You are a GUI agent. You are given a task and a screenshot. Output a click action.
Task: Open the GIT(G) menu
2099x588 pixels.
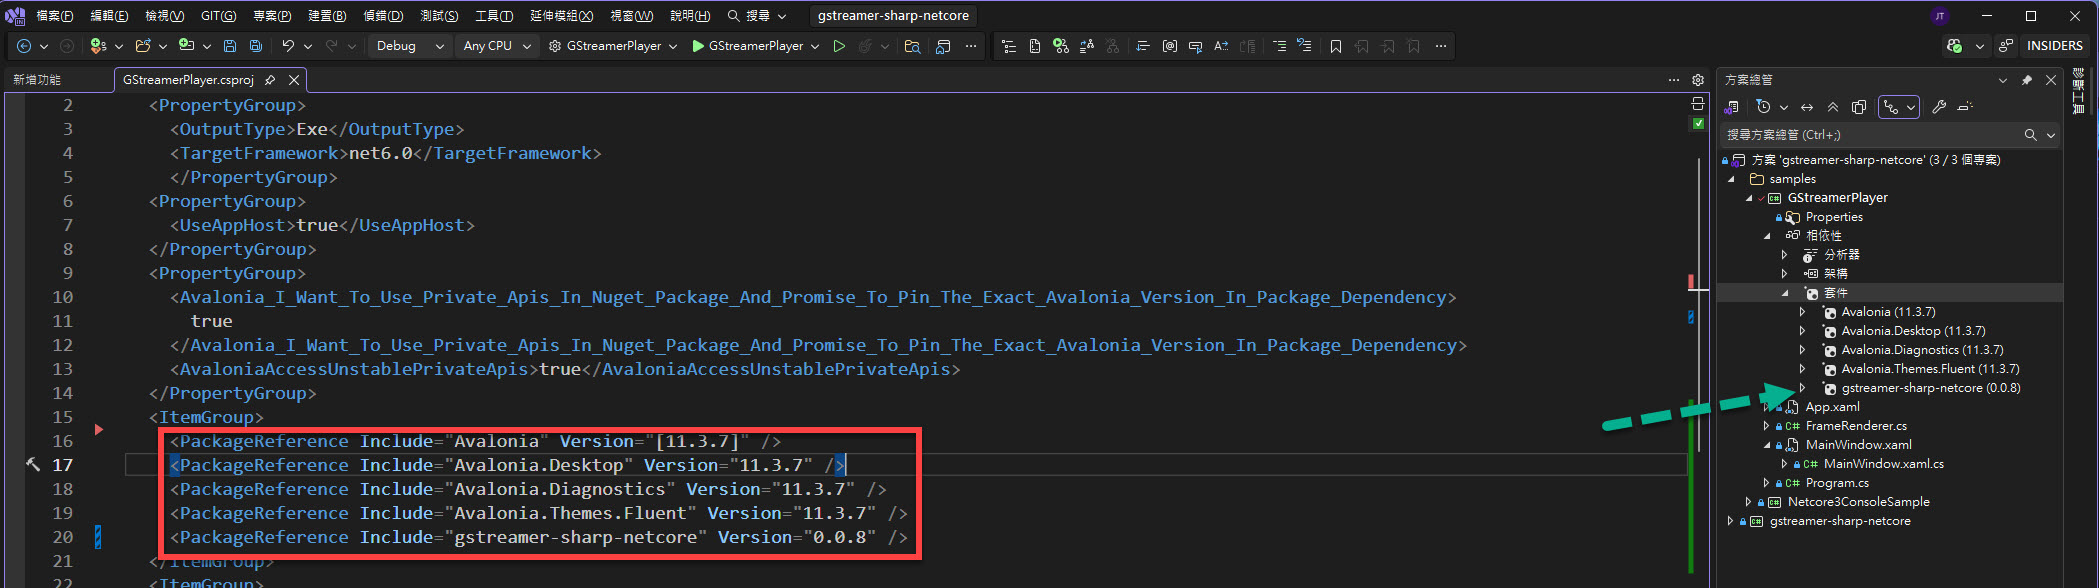click(218, 16)
